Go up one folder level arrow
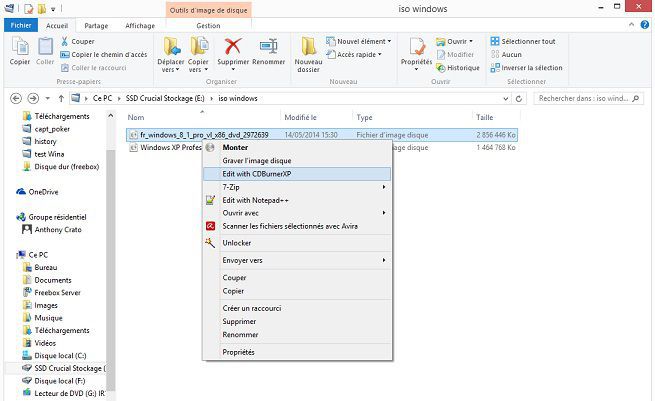This screenshot has width=655, height=401. pyautogui.click(x=61, y=99)
